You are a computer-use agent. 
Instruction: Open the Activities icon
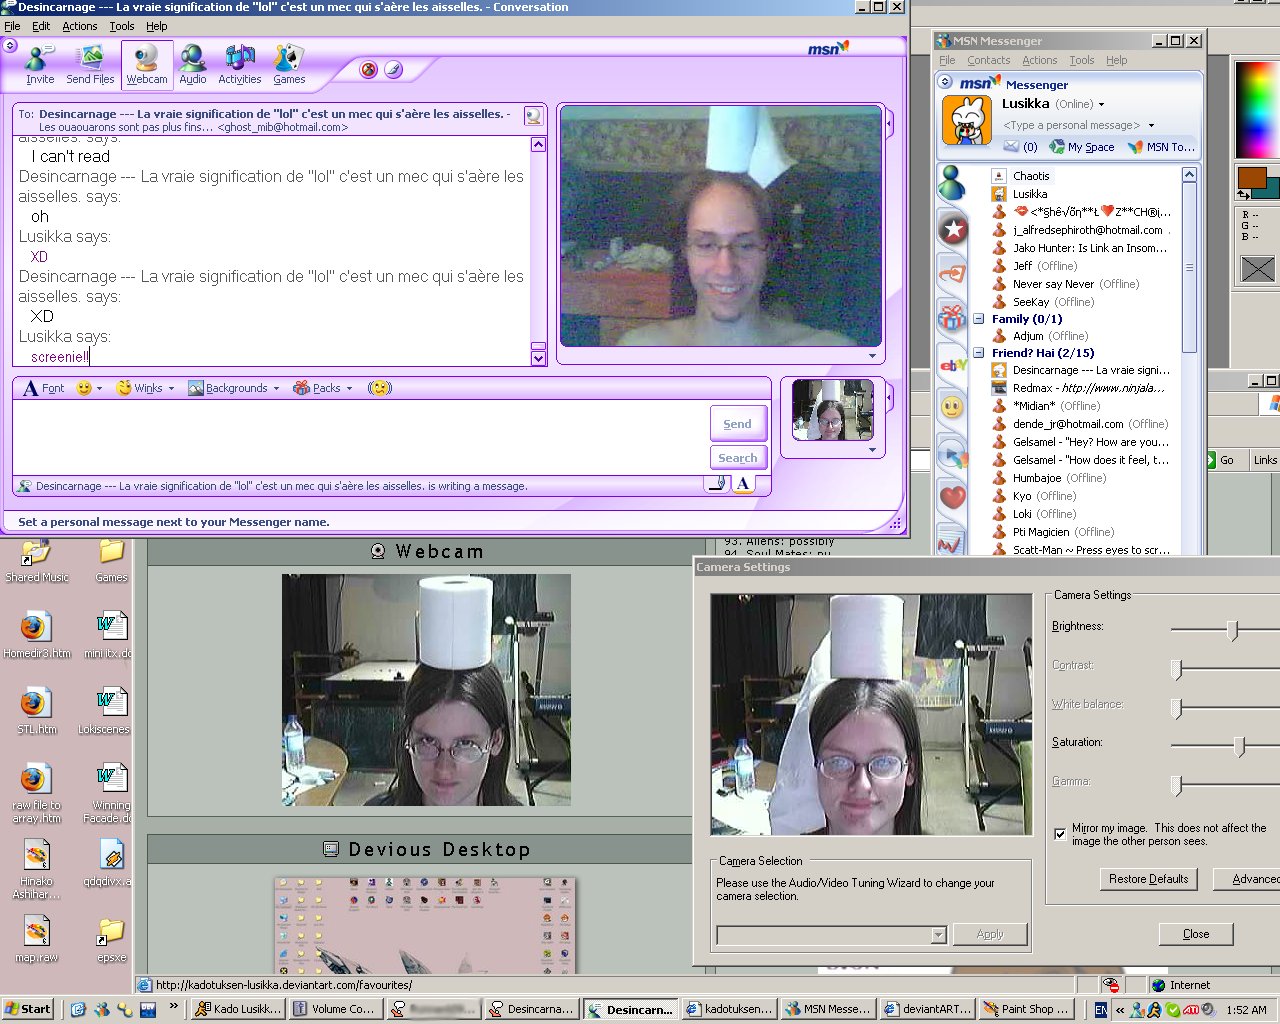coord(240,64)
